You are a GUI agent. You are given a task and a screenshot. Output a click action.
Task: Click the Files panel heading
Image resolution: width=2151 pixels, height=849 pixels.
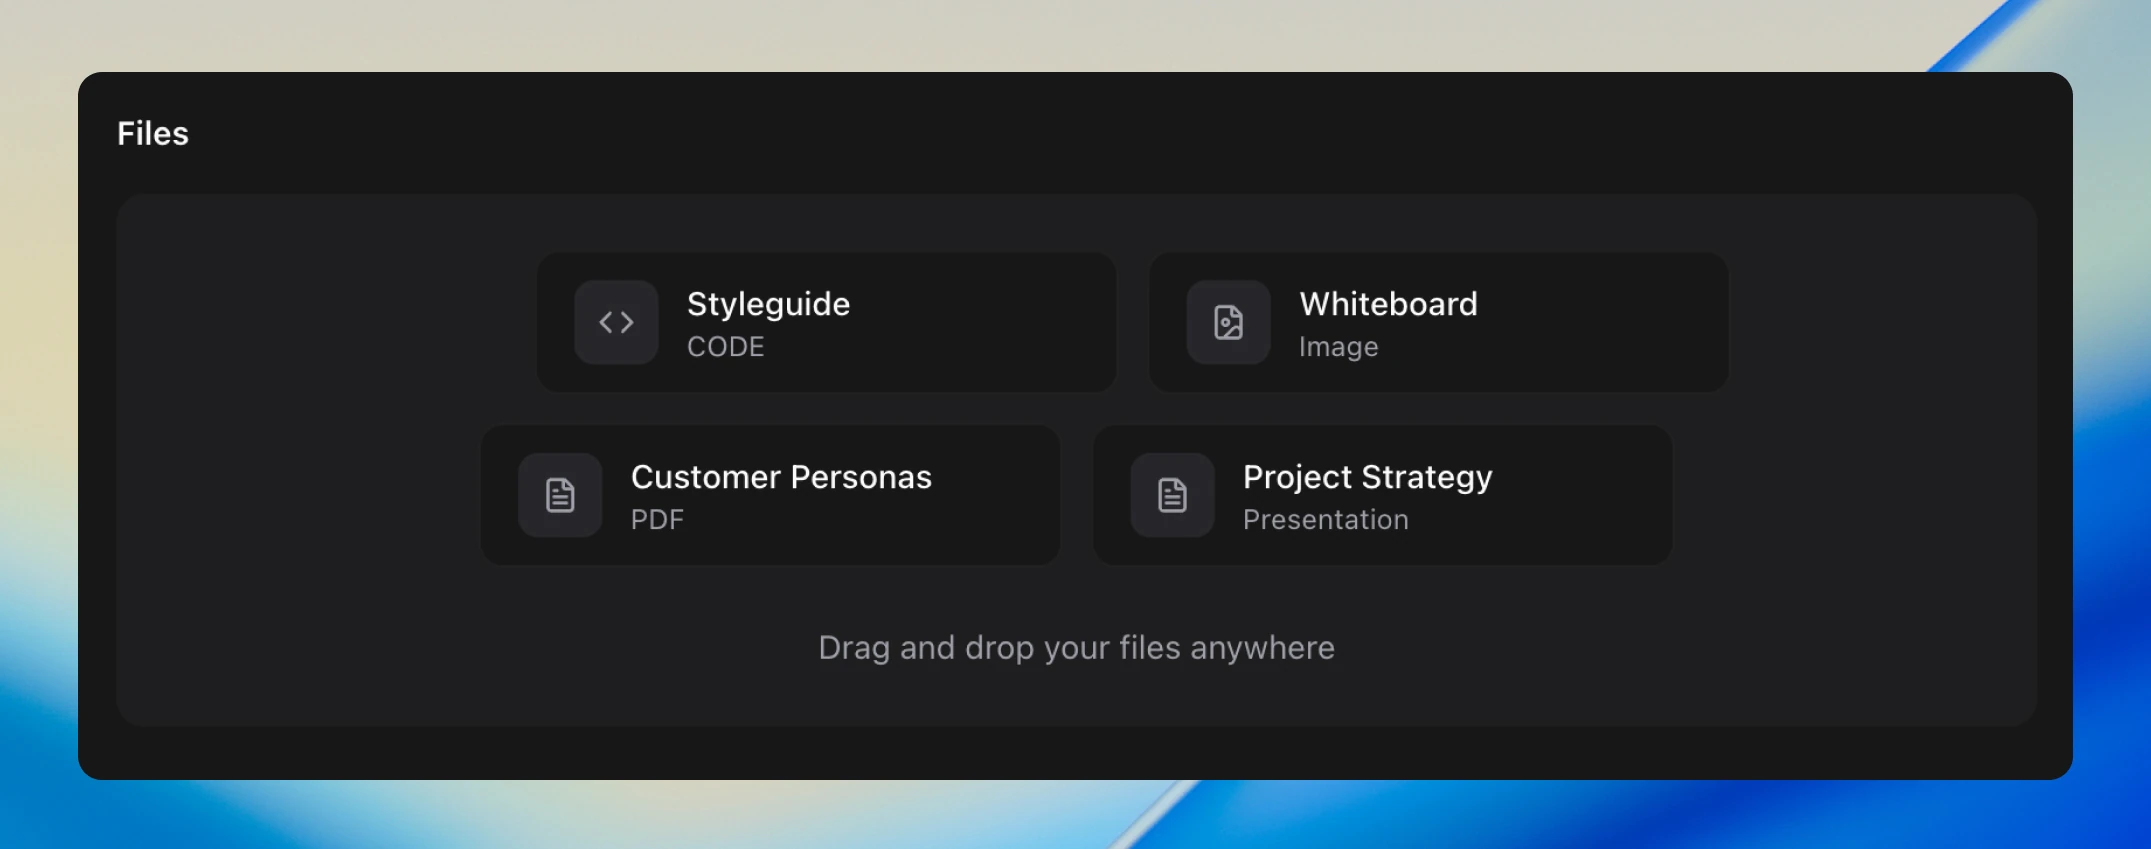153,134
